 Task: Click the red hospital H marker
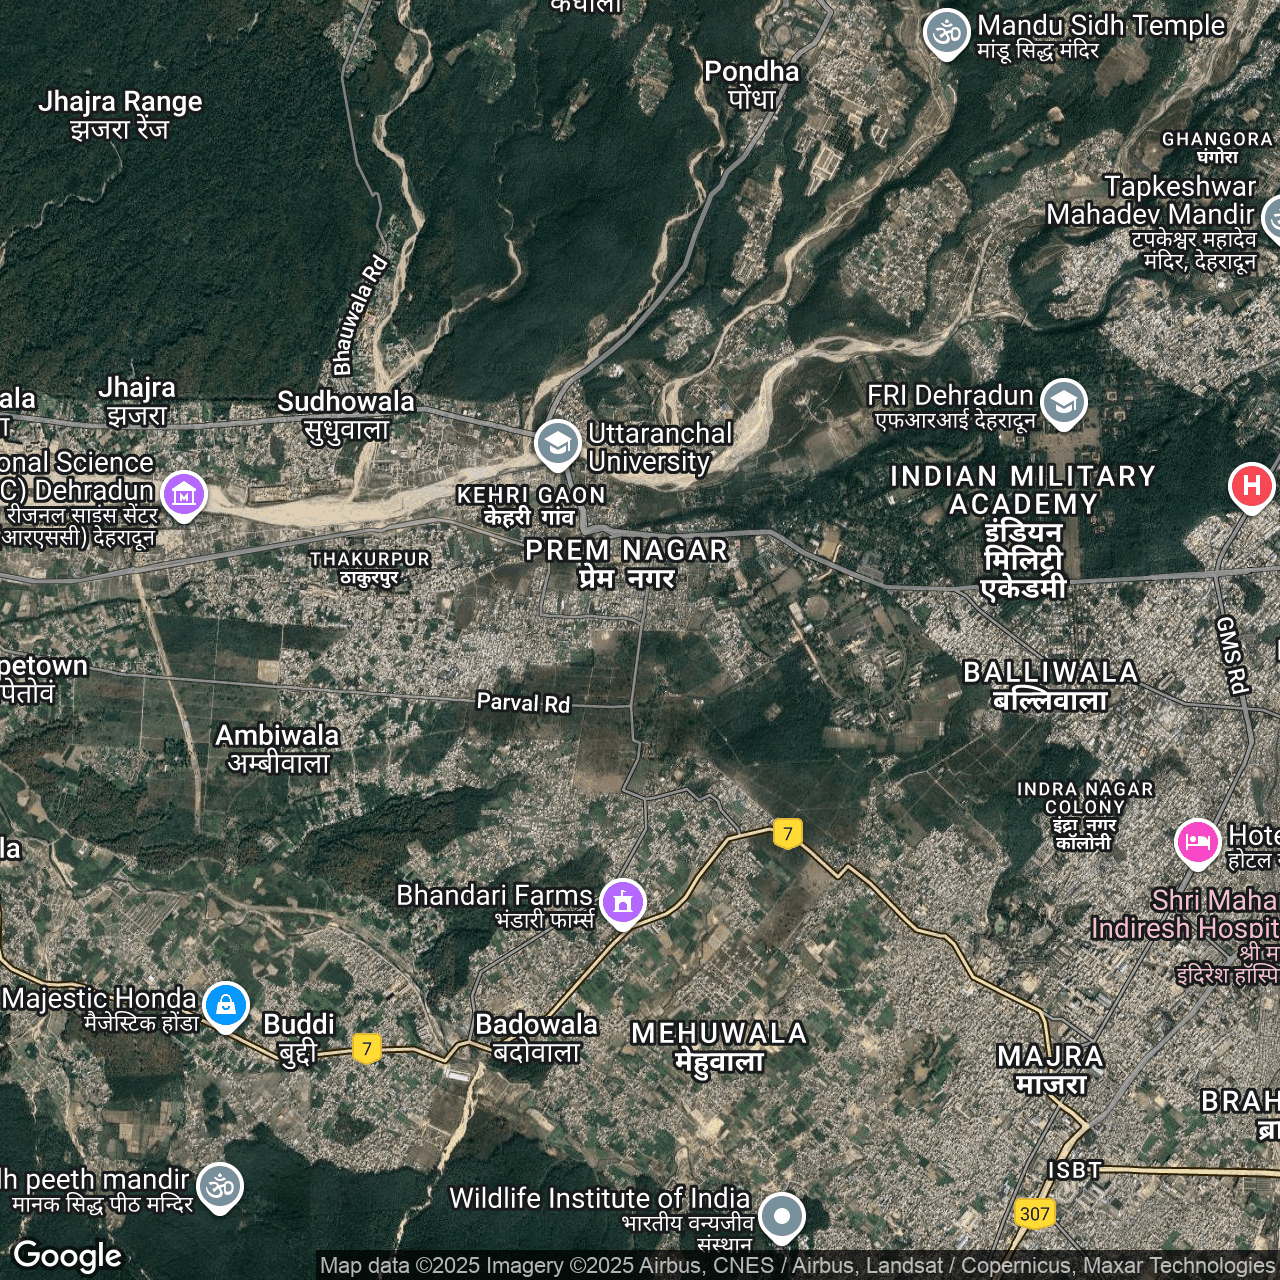pyautogui.click(x=1250, y=487)
